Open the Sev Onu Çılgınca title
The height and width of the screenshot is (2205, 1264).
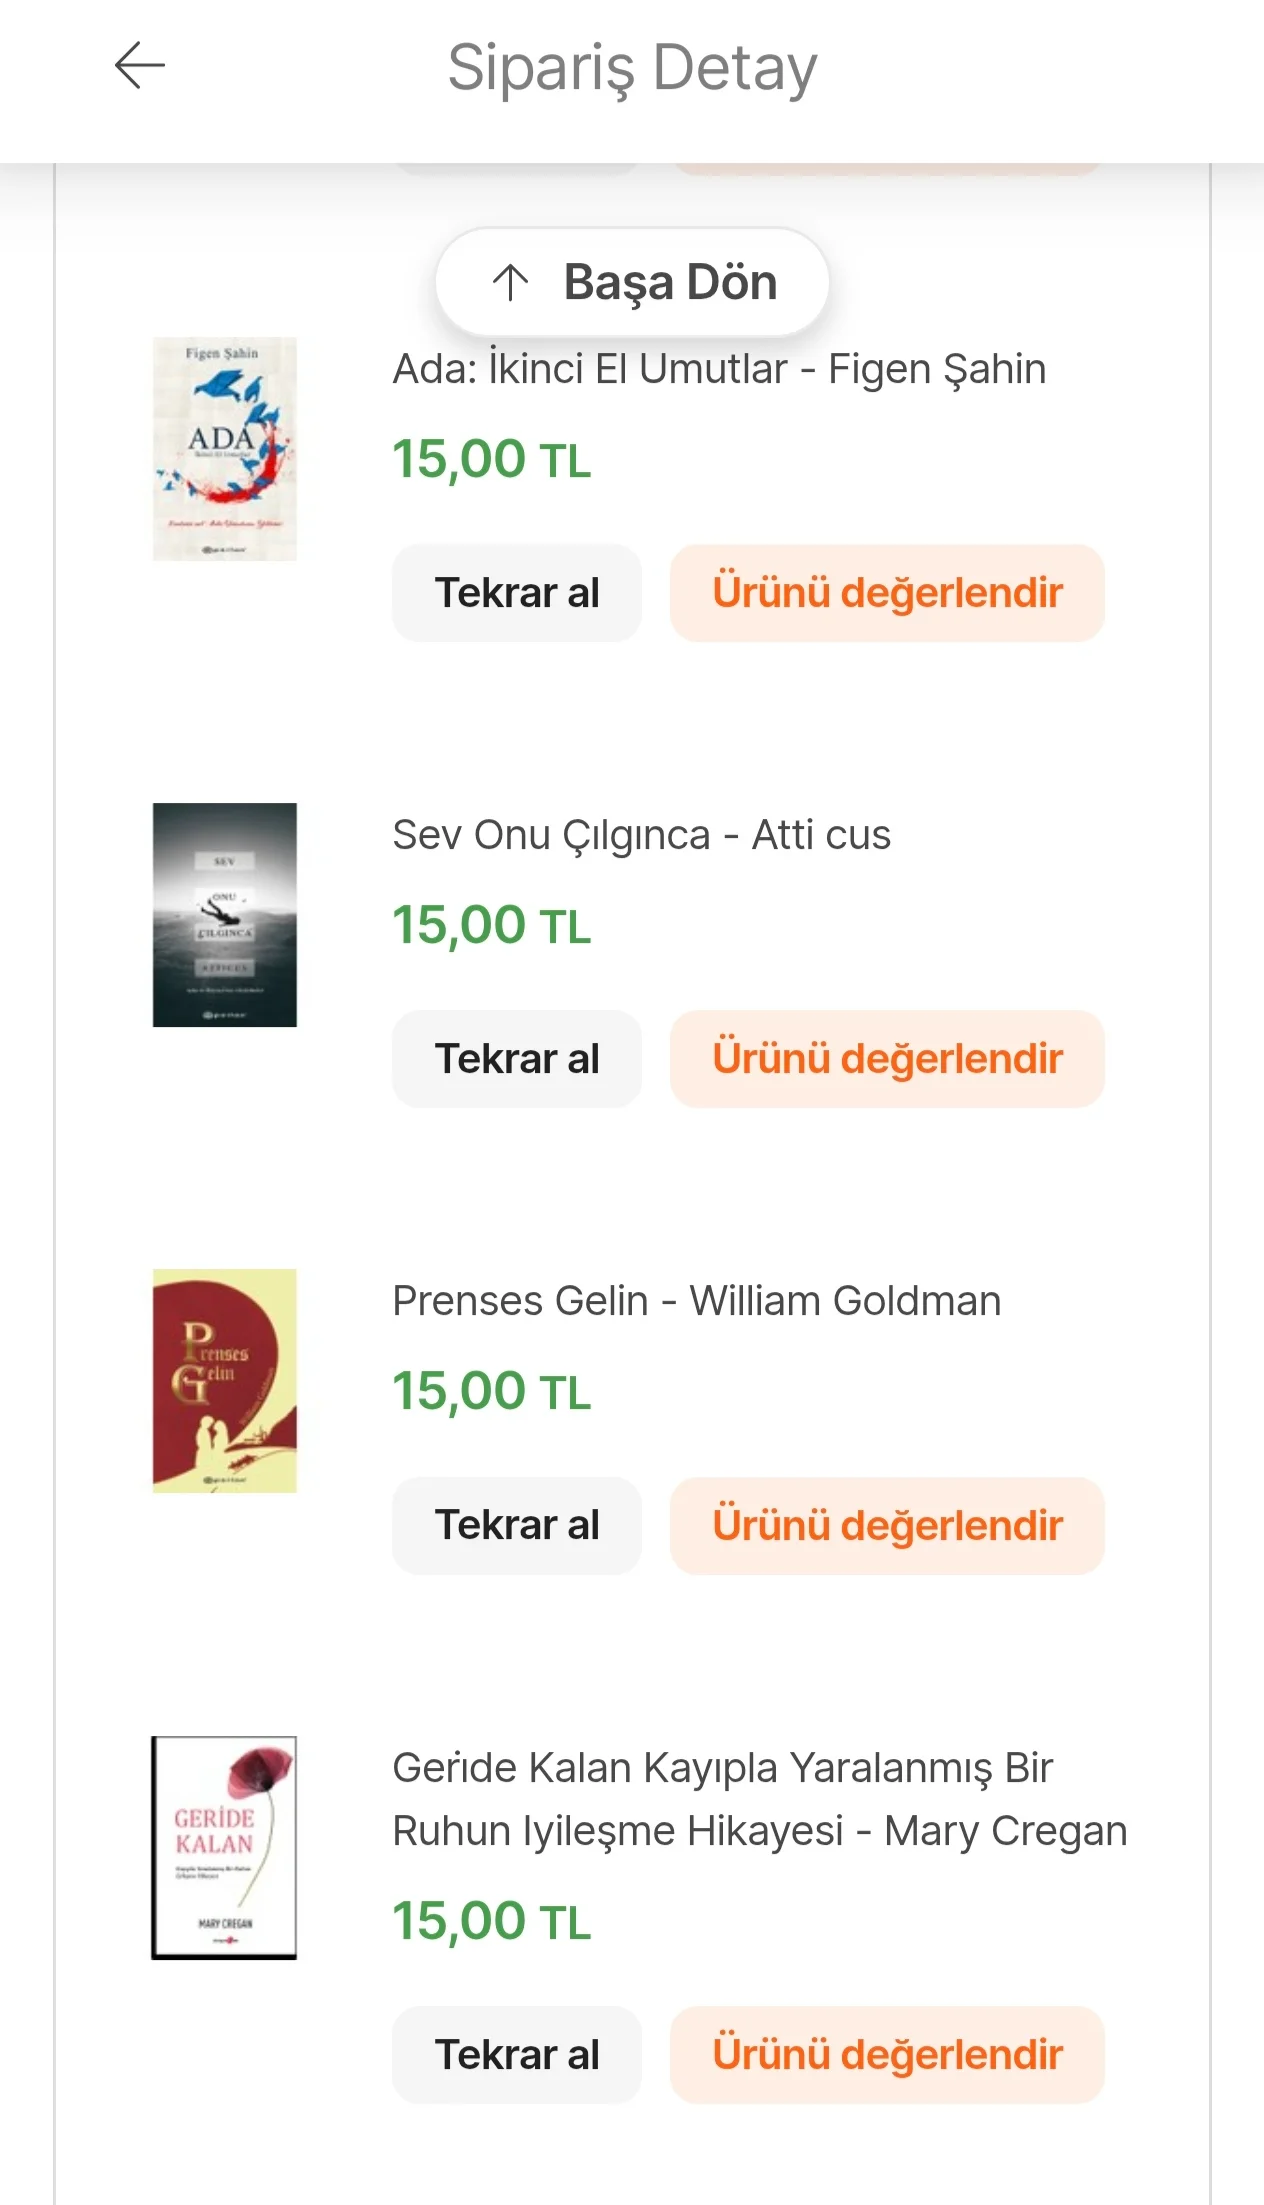[x=641, y=835]
